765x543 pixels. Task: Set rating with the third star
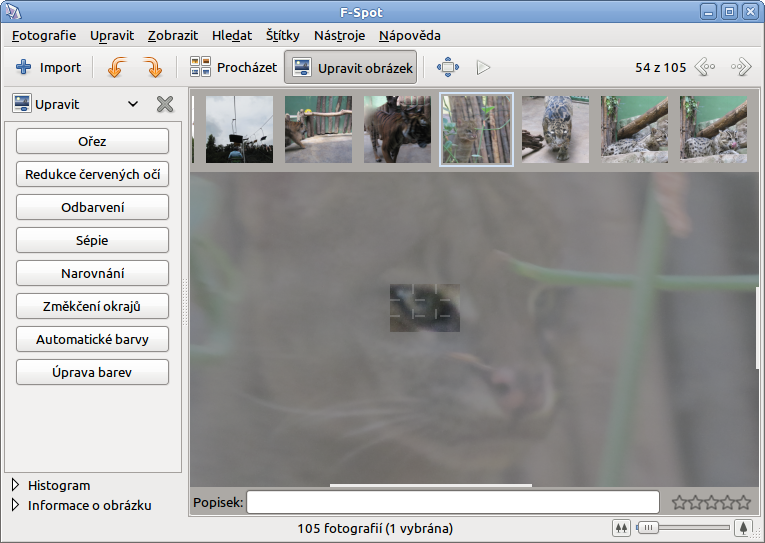click(x=711, y=502)
